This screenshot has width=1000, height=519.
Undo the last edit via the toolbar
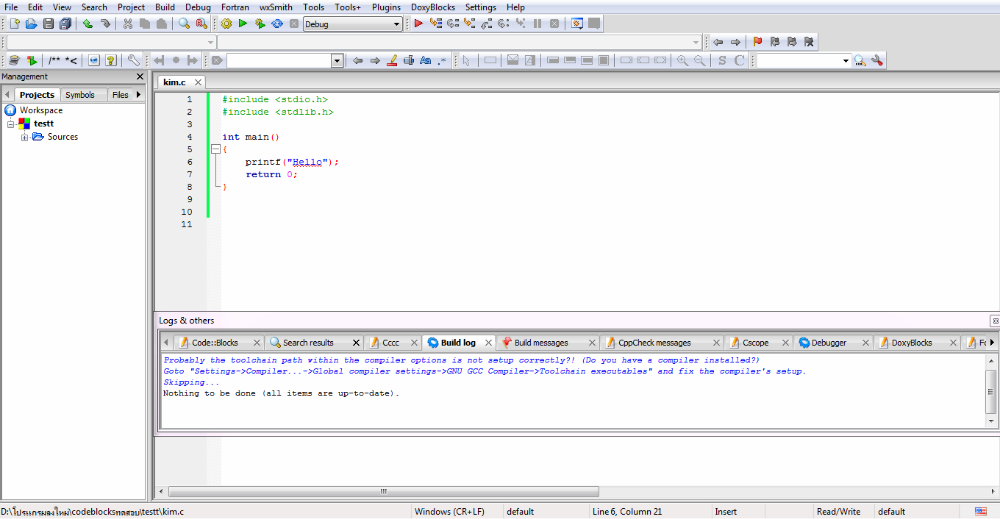87,24
